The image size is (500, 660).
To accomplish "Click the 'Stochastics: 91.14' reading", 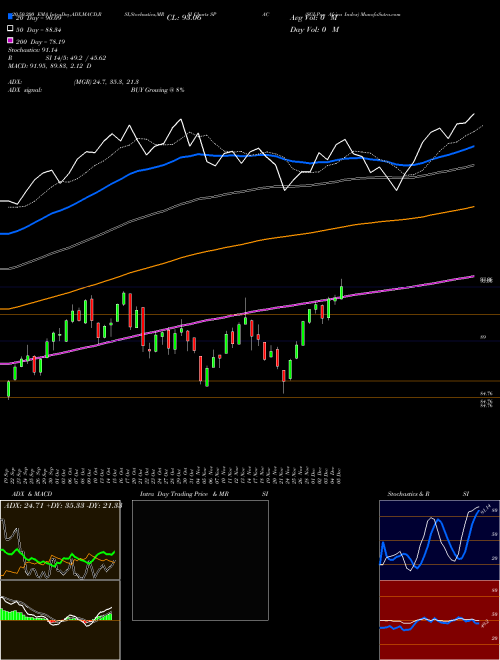I will click(33, 50).
